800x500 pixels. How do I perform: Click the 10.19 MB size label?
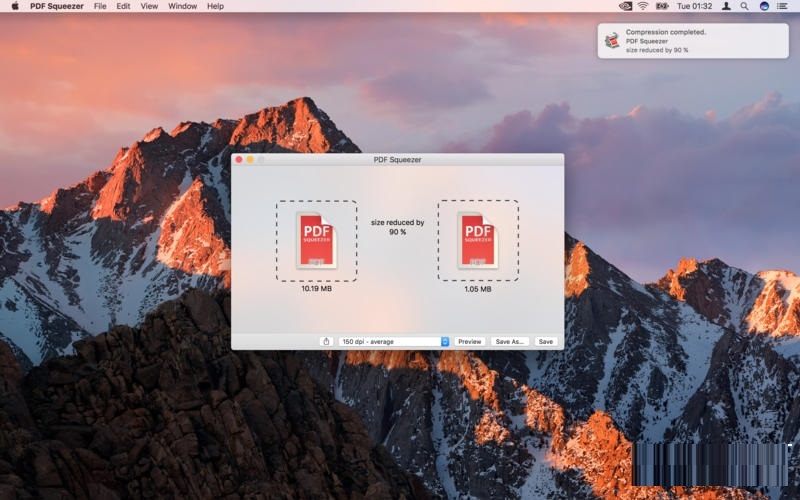(316, 288)
